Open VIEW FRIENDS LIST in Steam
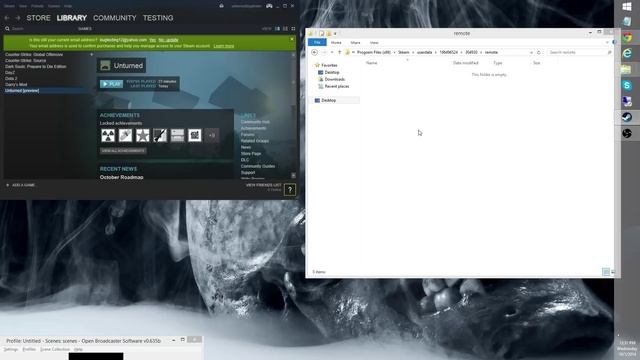 [264, 185]
